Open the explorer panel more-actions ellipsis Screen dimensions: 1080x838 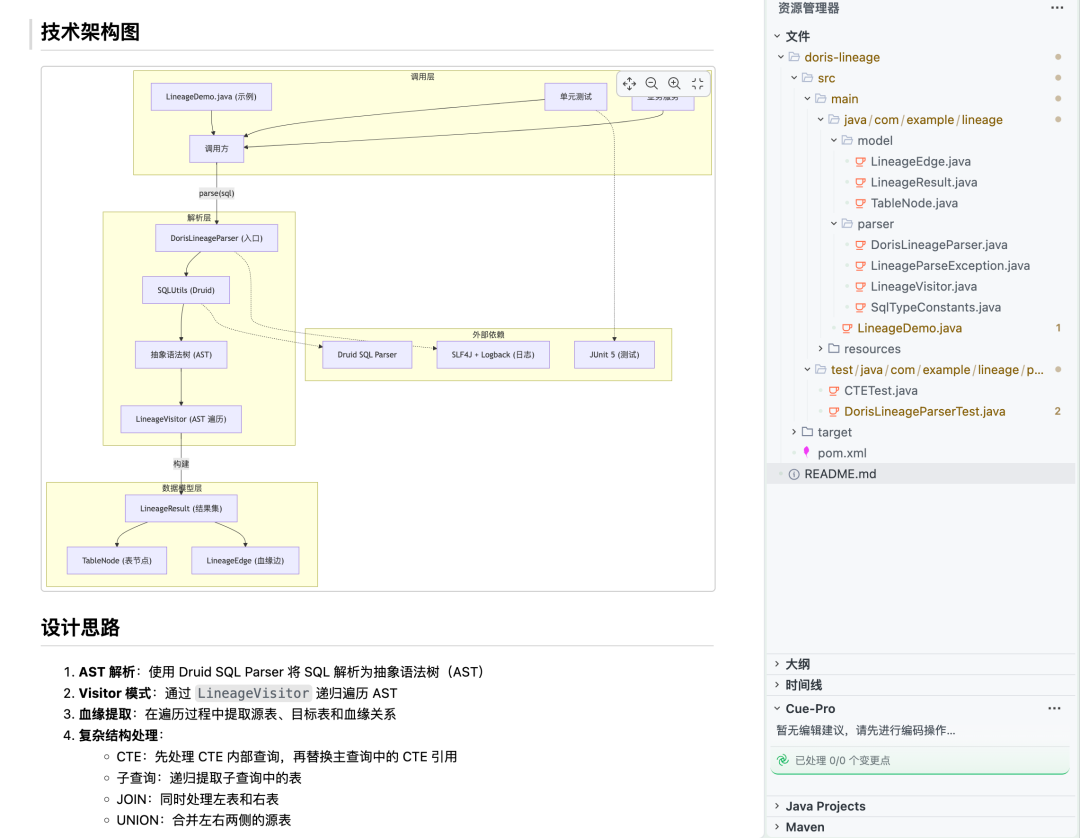tap(1057, 8)
